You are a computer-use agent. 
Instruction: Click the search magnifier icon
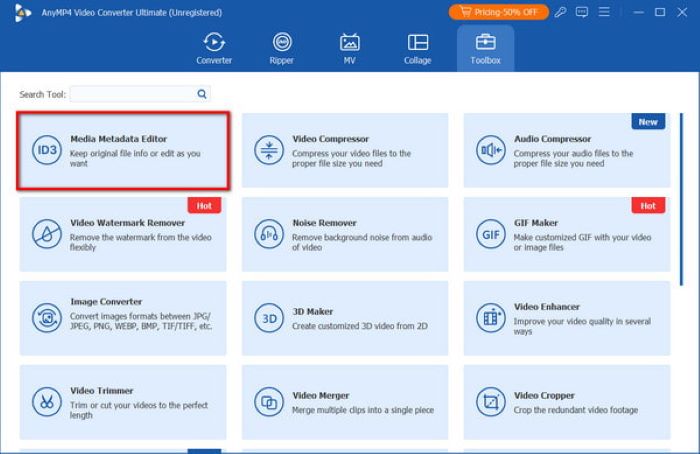click(x=202, y=94)
